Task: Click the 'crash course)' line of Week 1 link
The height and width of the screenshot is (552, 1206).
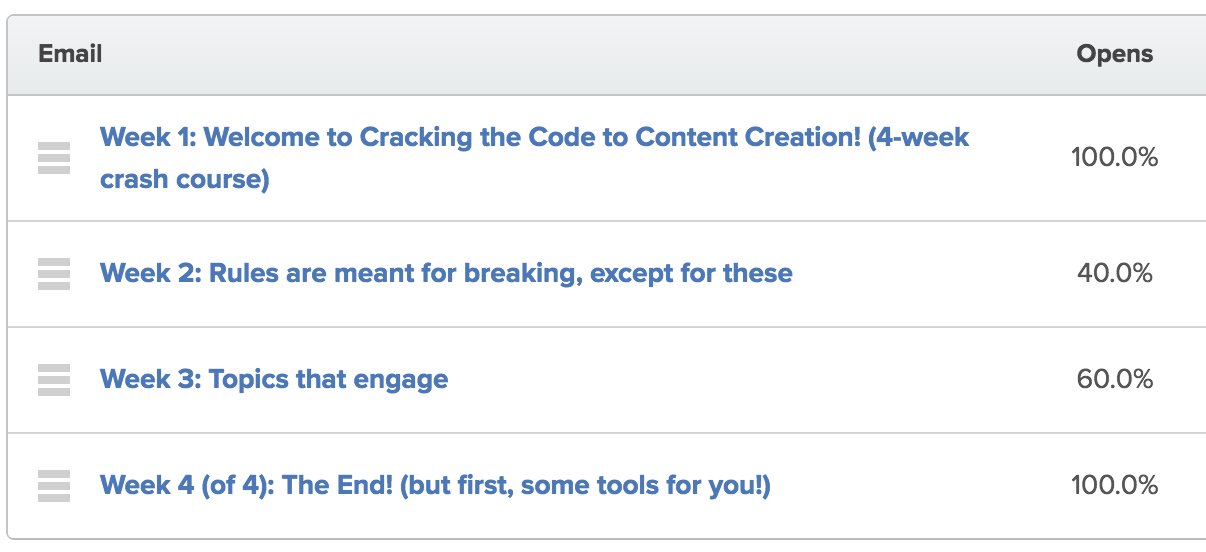Action: (185, 181)
